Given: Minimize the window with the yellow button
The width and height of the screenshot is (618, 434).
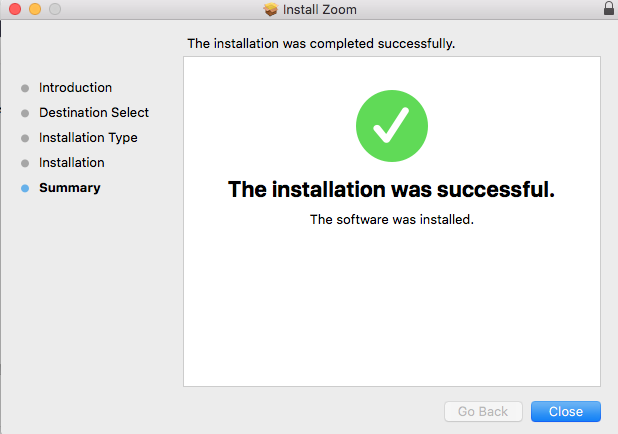Looking at the screenshot, I should tap(34, 10).
